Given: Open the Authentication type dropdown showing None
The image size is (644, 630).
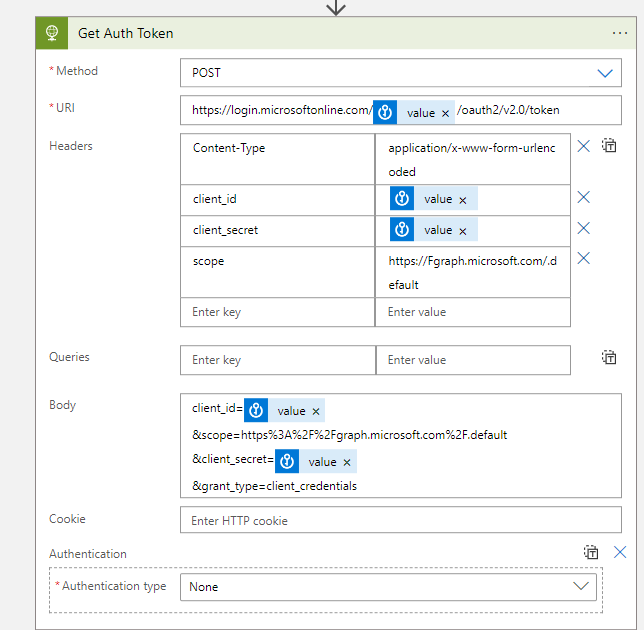Looking at the screenshot, I should pyautogui.click(x=388, y=587).
